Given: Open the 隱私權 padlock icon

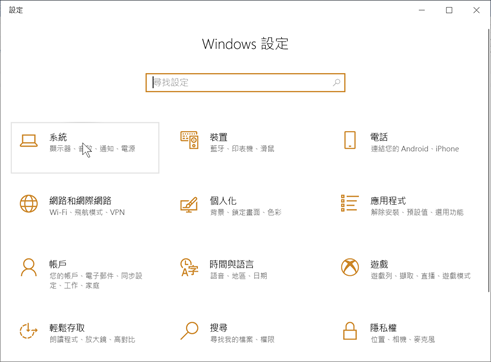Looking at the screenshot, I should [x=350, y=331].
